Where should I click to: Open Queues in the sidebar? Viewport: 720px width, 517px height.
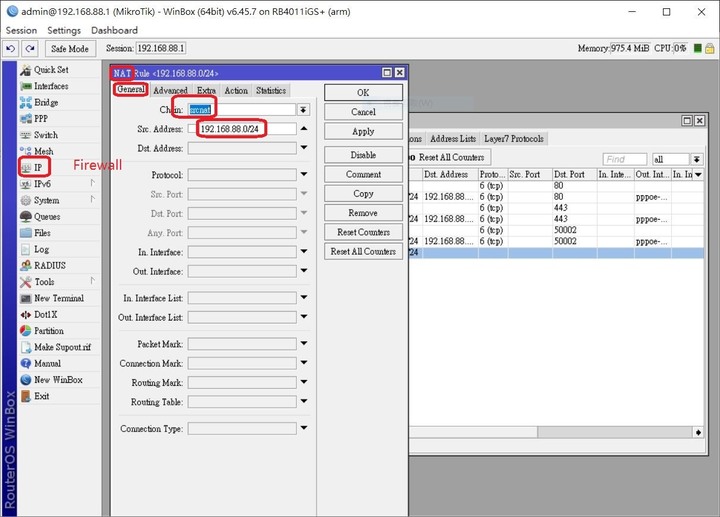click(x=46, y=217)
